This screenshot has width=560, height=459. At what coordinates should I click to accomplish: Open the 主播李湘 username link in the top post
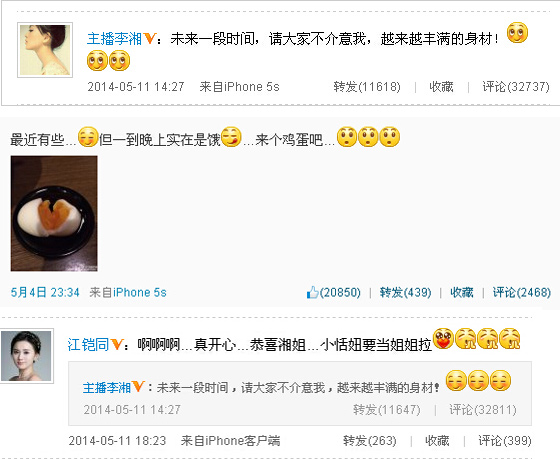[x=114, y=39]
